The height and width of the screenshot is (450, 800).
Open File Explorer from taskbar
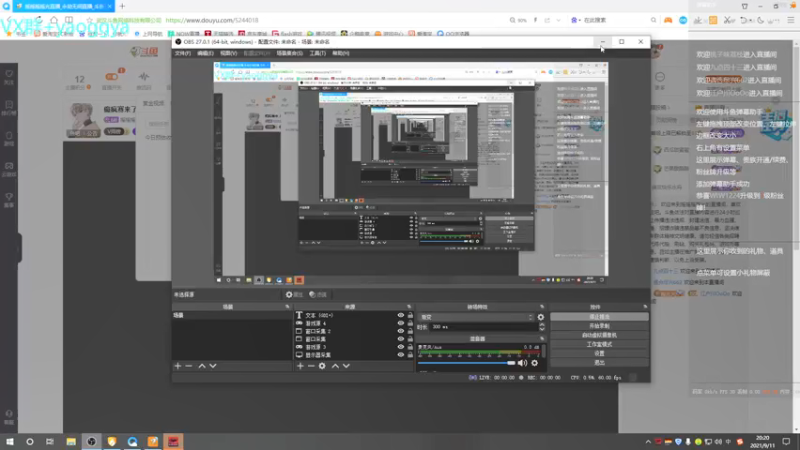point(71,441)
